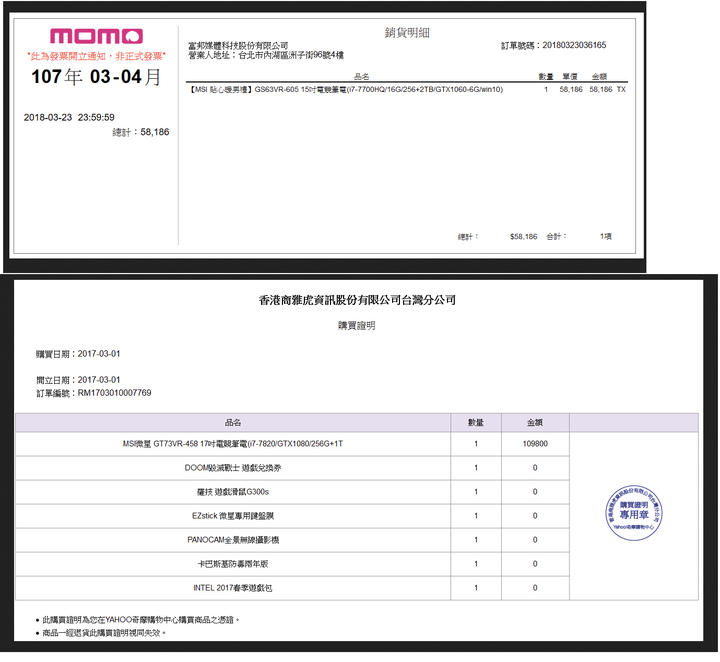Image resolution: width=720 pixels, height=662 pixels.
Task: Select the business address line 營業人地址
Action: tap(266, 55)
